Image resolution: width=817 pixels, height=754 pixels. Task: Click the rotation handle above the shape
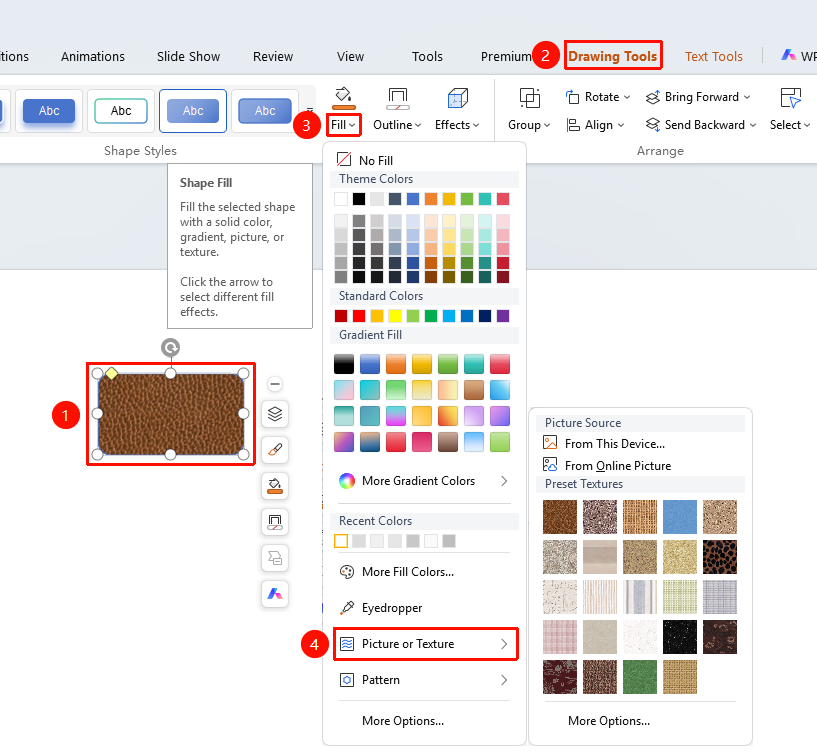pos(170,347)
